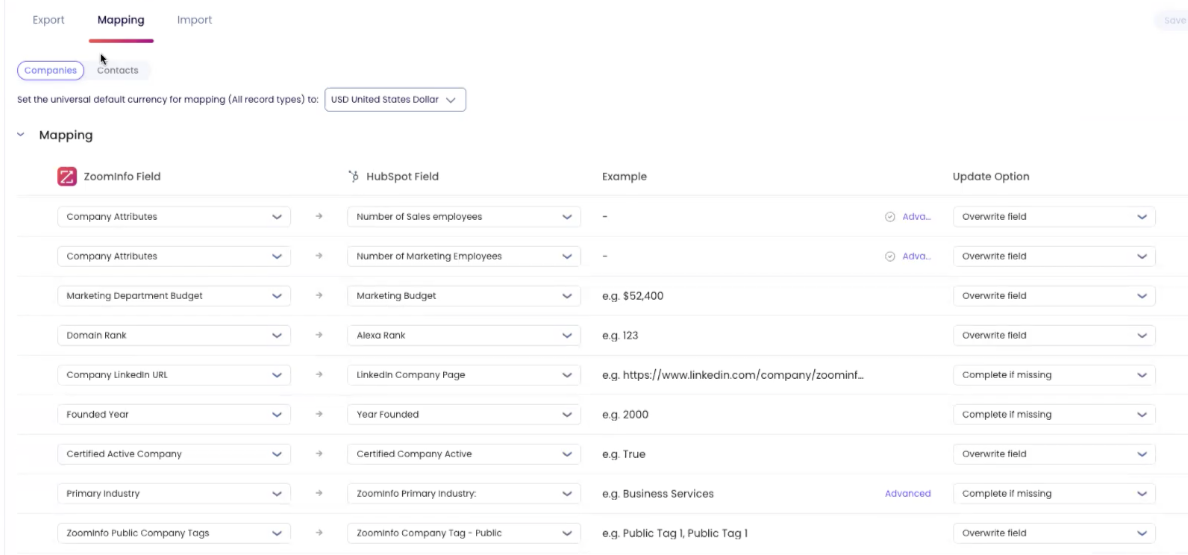The height and width of the screenshot is (555, 1188).
Task: Click the 'e.g. Public Tag 1, Public Tag 1' text
Action: 675,533
